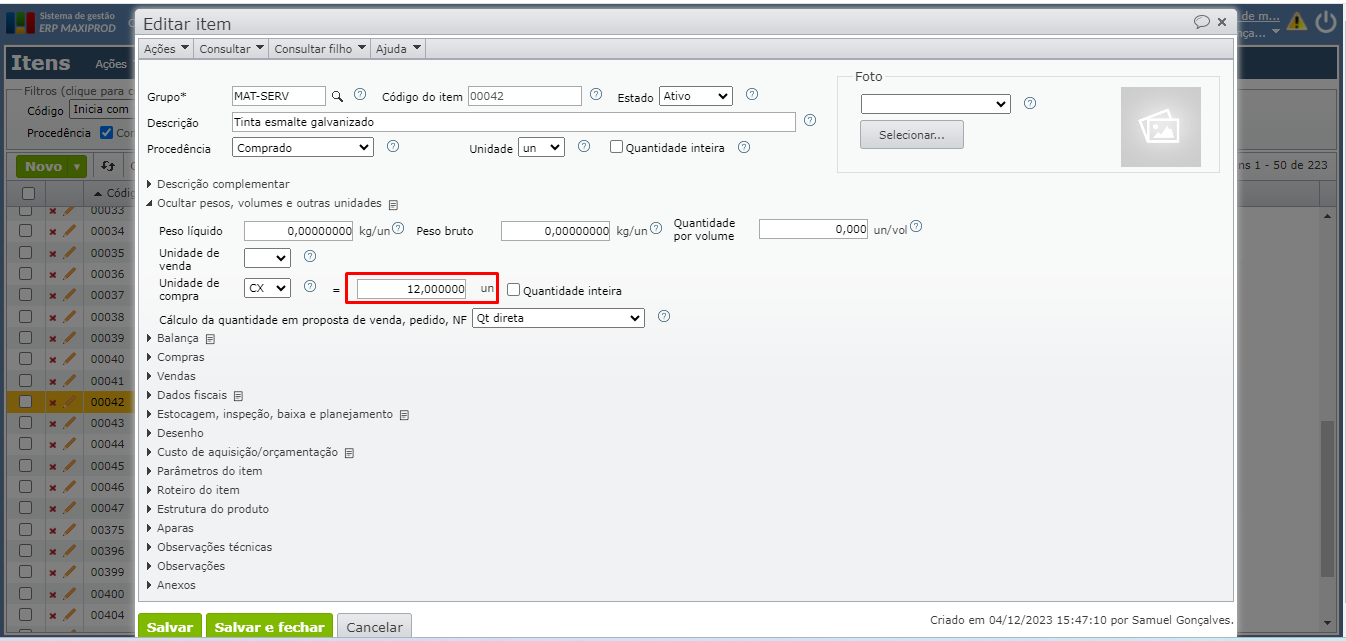Open the Foto selection dropdown
Screen dimensions: 1346x641
click(x=936, y=104)
